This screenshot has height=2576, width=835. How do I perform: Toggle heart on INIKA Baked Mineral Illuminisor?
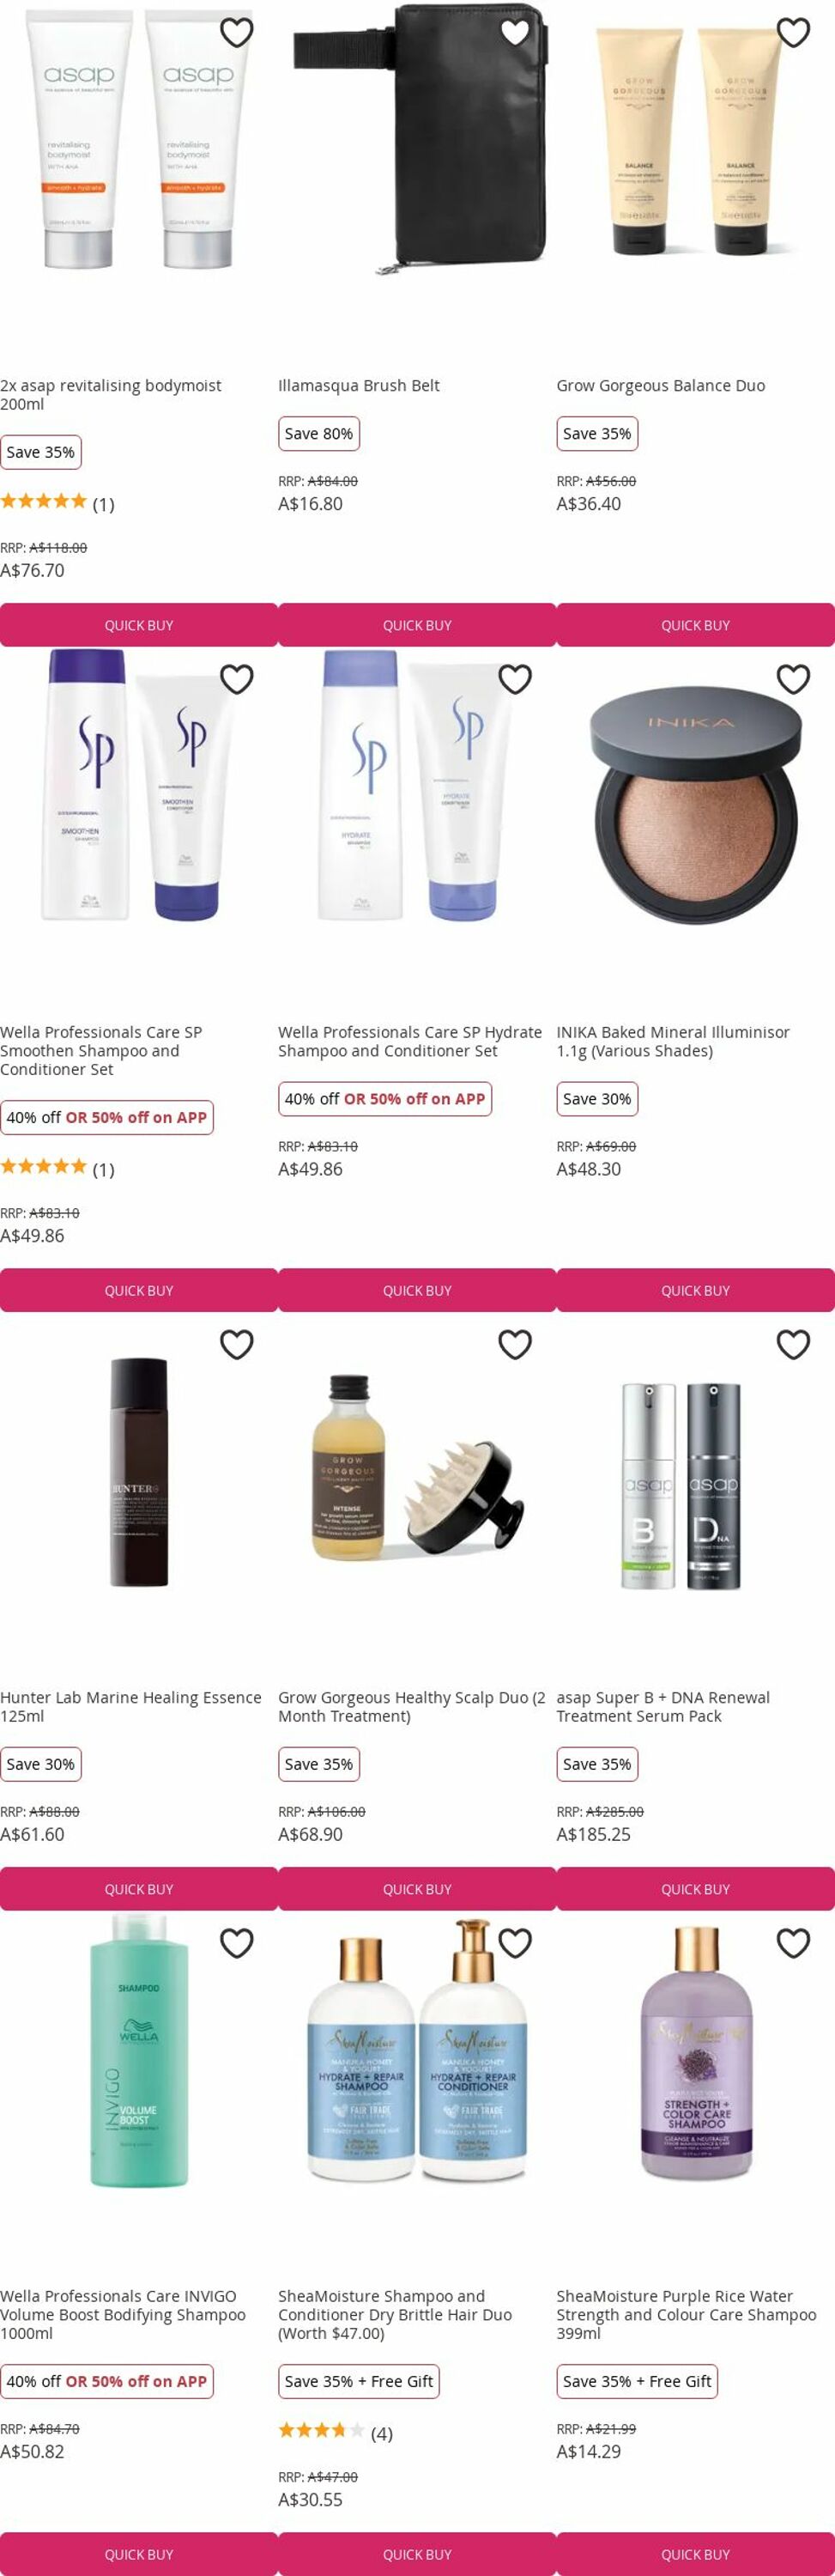793,679
